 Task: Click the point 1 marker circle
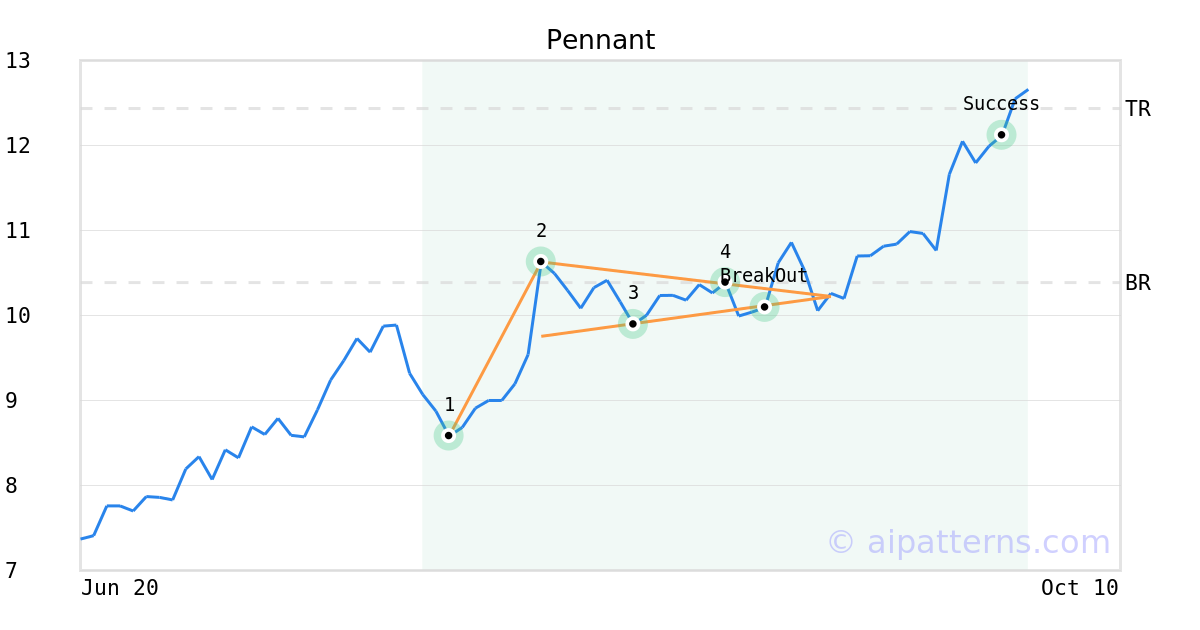448,435
